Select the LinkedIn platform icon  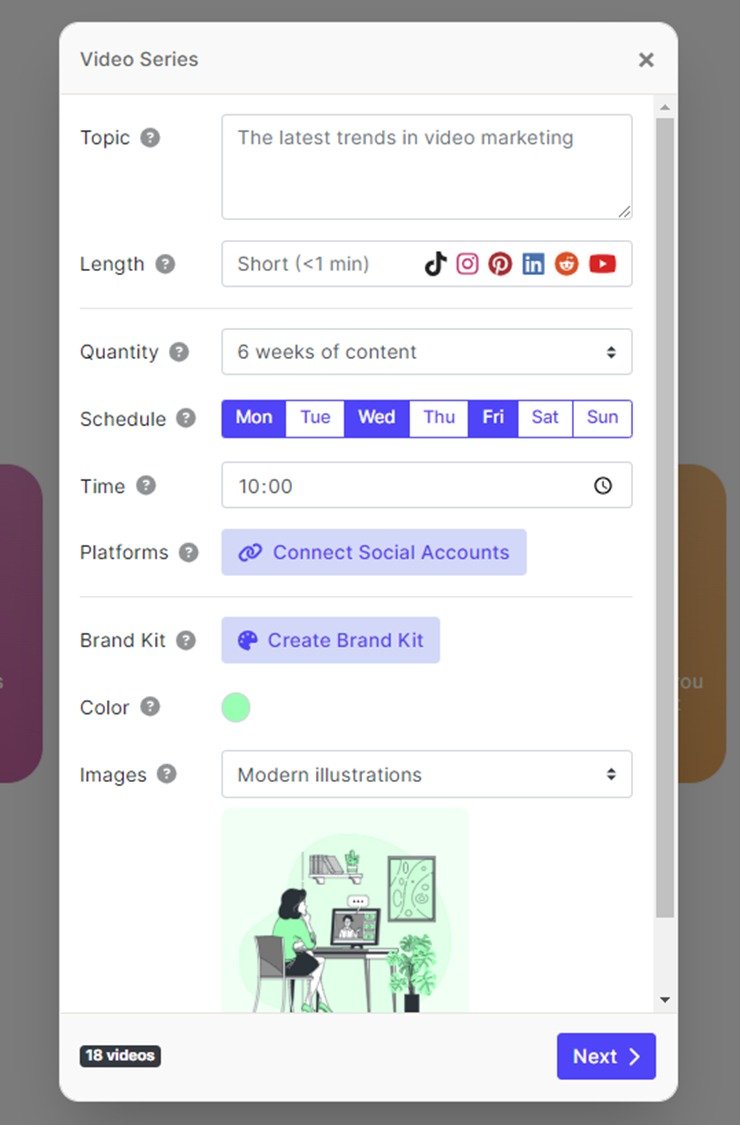pos(533,263)
